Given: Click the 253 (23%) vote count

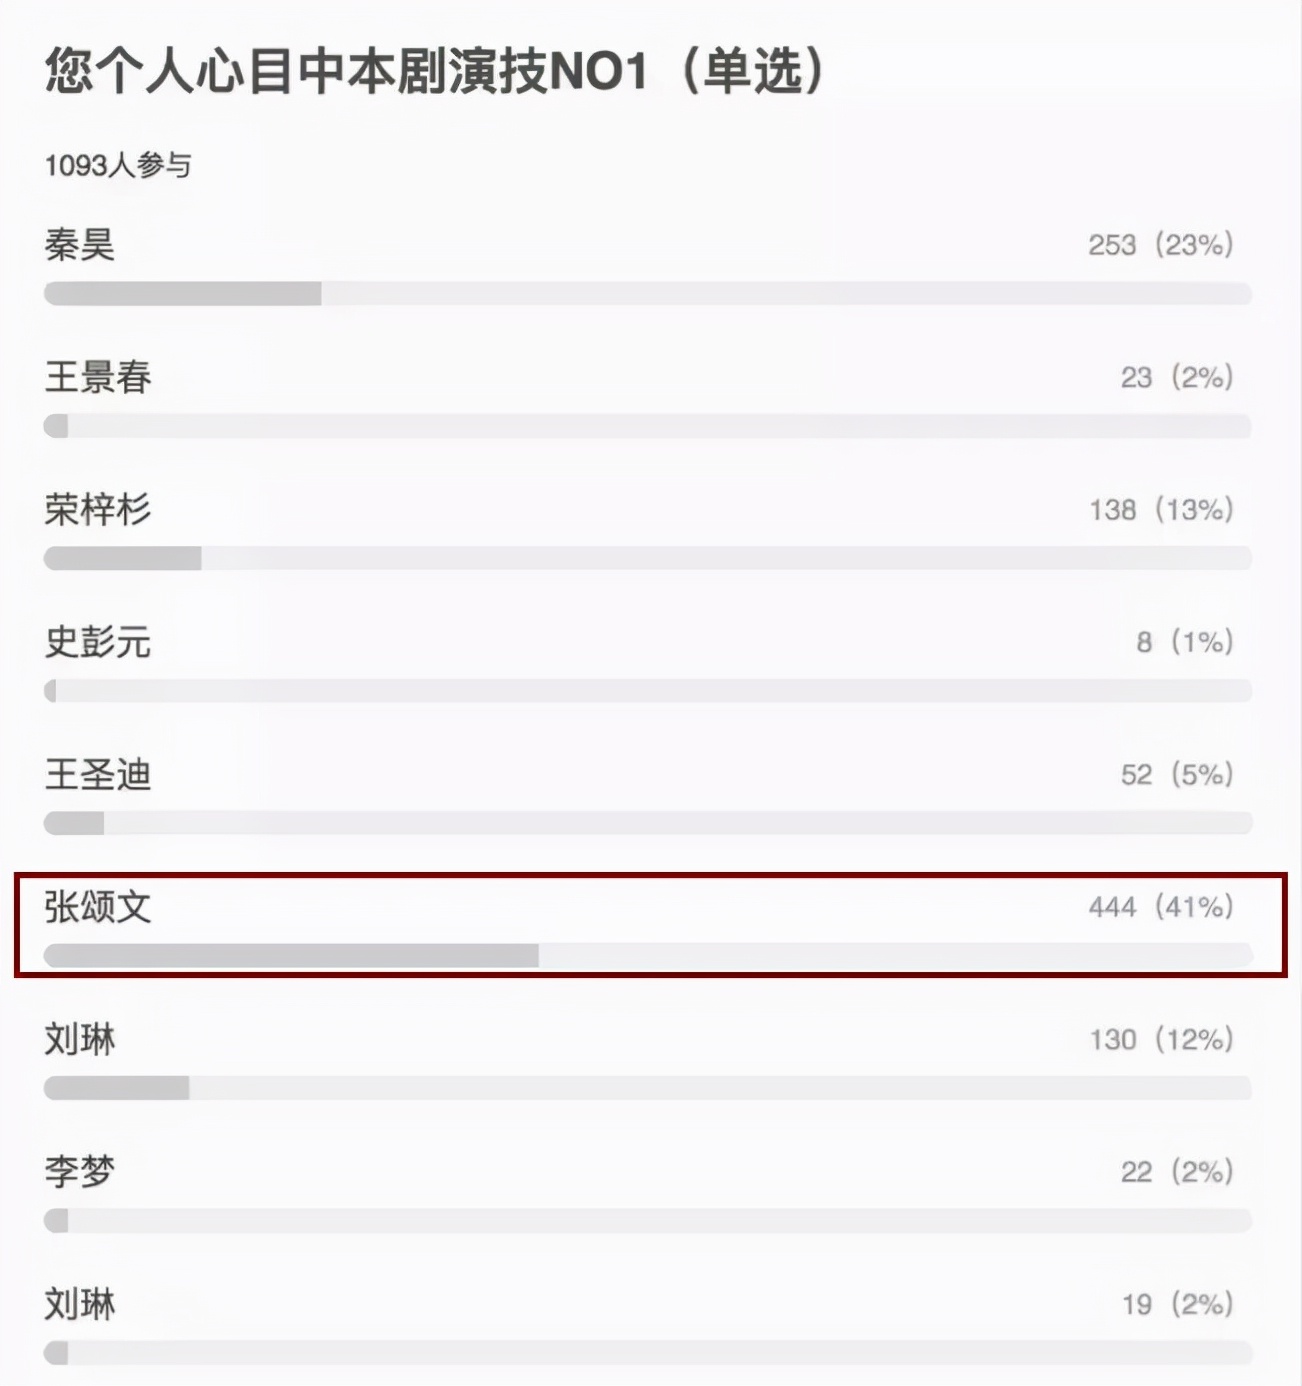Looking at the screenshot, I should tap(1161, 245).
